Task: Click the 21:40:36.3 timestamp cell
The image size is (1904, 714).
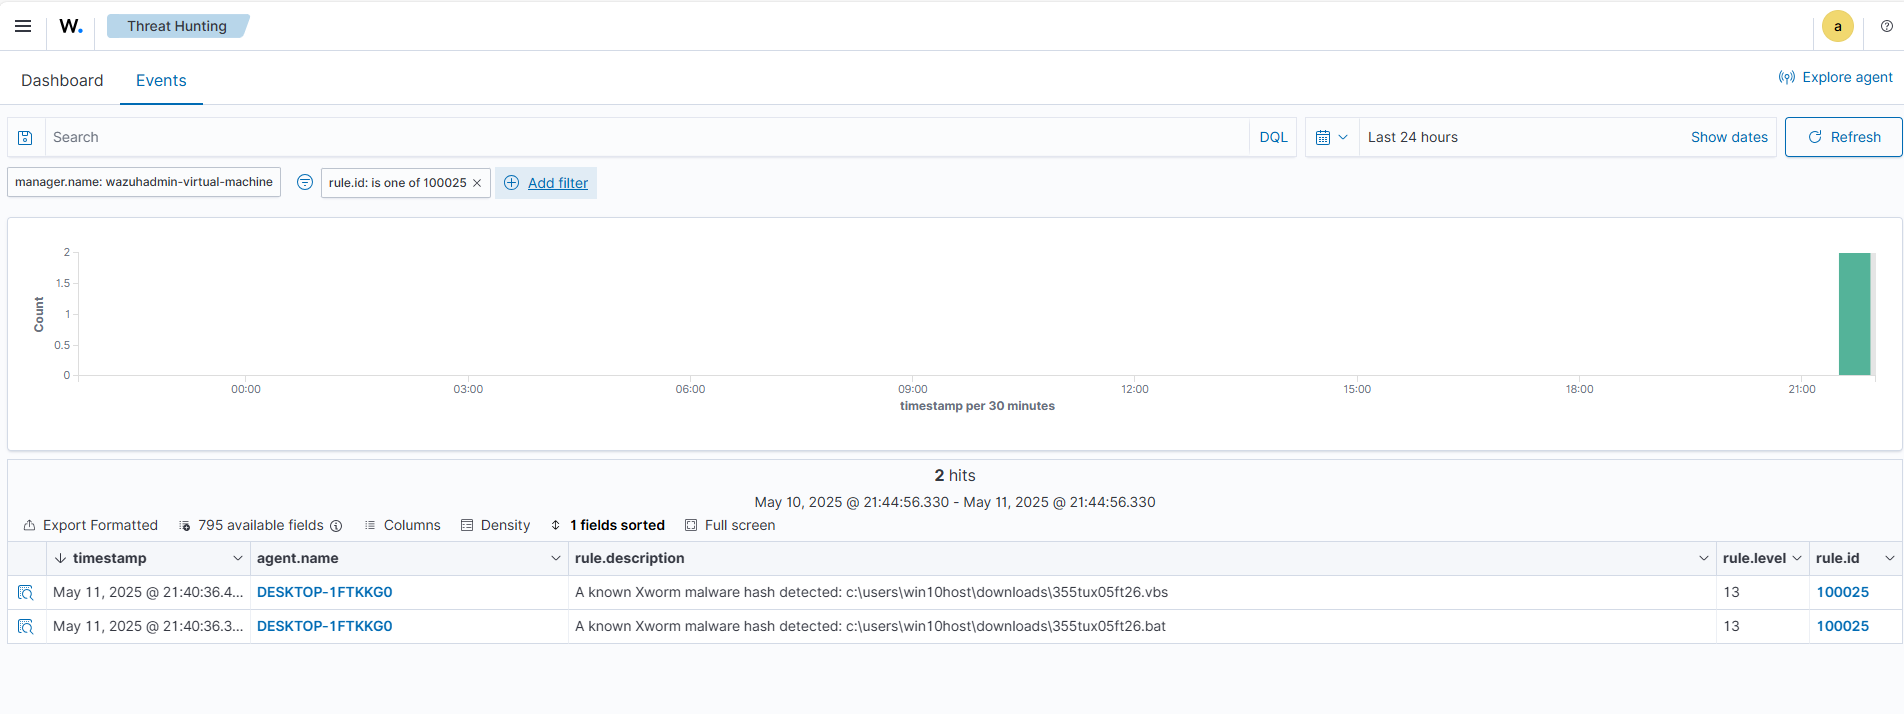Action: click(x=148, y=627)
